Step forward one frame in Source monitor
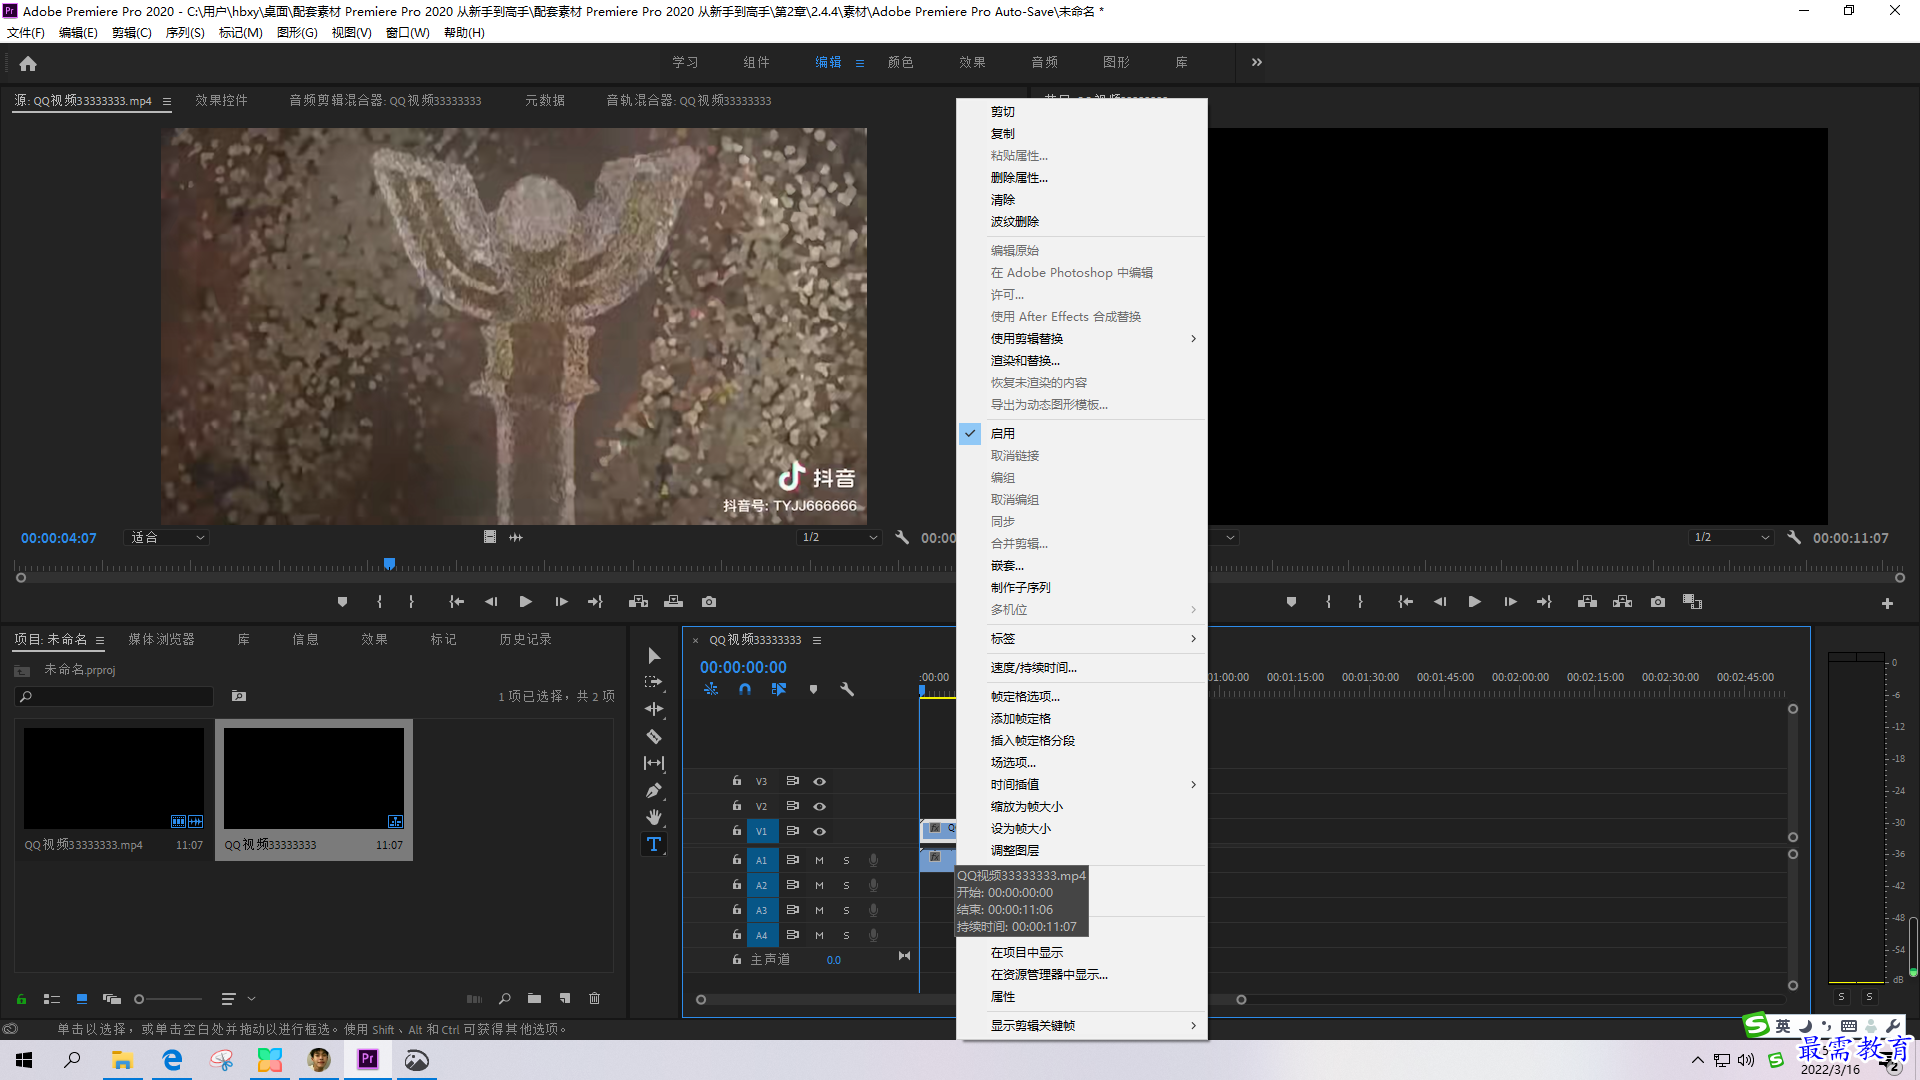Viewport: 1920px width, 1080px height. 561,602
